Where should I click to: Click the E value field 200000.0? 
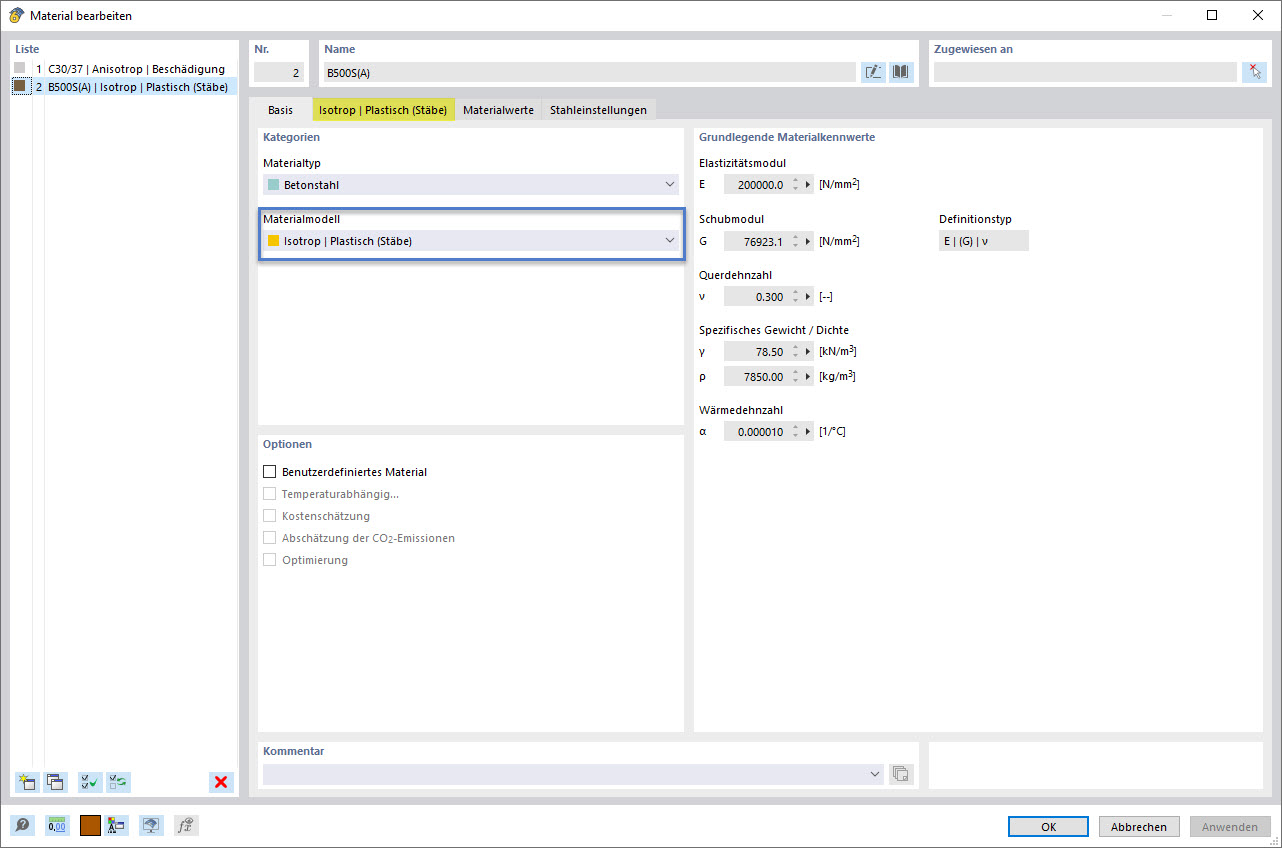tap(756, 185)
